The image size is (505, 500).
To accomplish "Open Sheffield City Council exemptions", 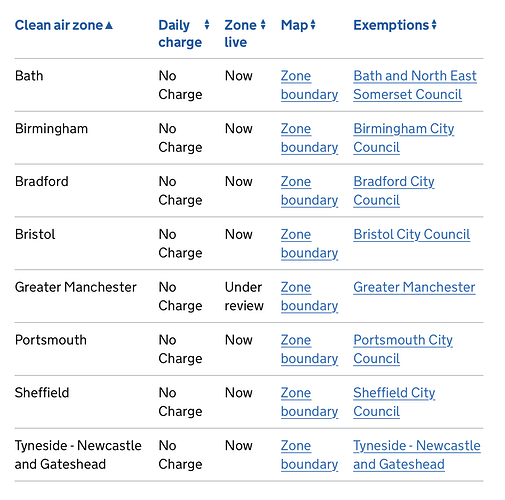I will pyautogui.click(x=394, y=402).
